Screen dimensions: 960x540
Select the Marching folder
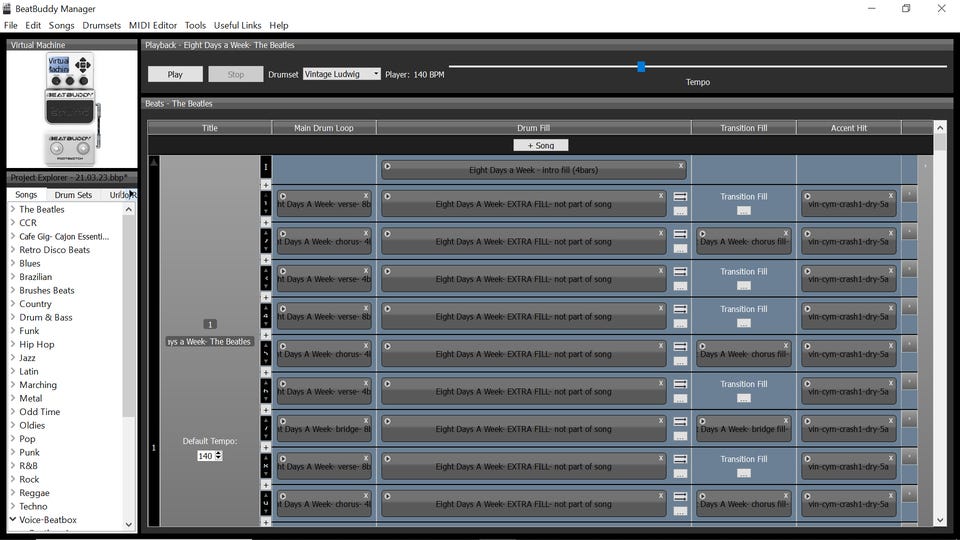point(37,384)
